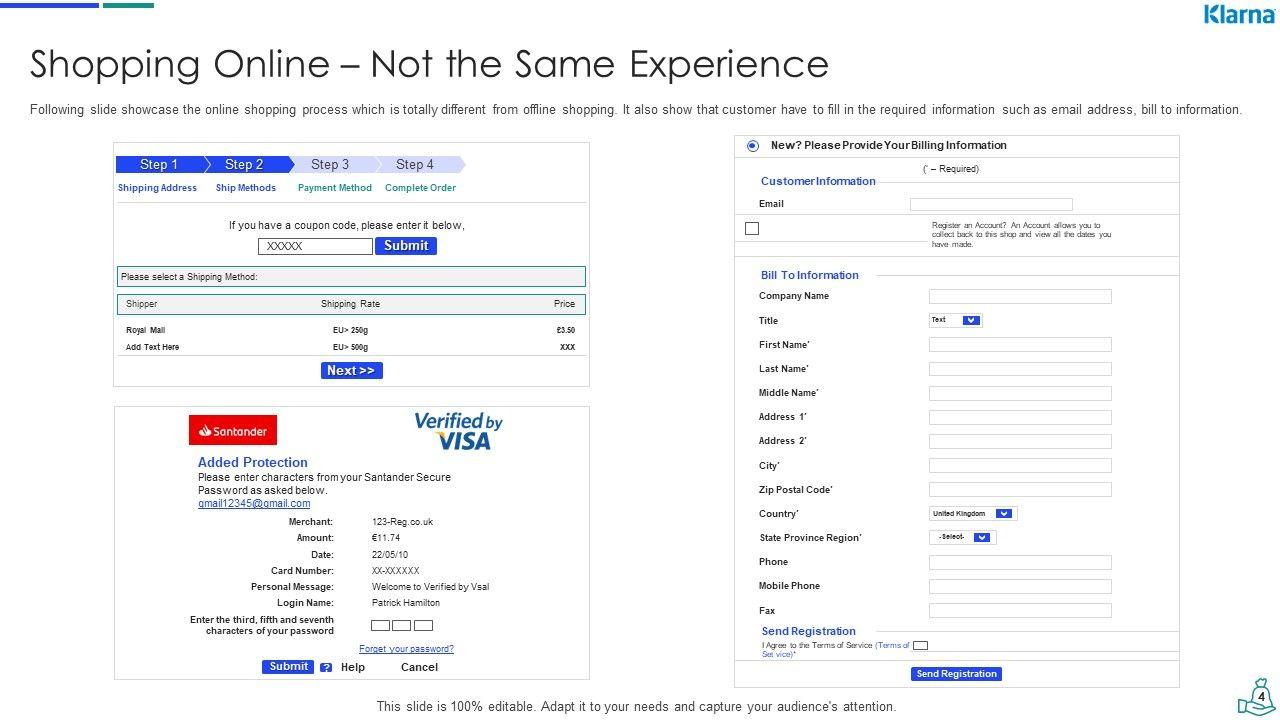Image resolution: width=1280 pixels, height=720 pixels.
Task: Select the Royal Mail shipping row
Action: pyautogui.click(x=351, y=330)
